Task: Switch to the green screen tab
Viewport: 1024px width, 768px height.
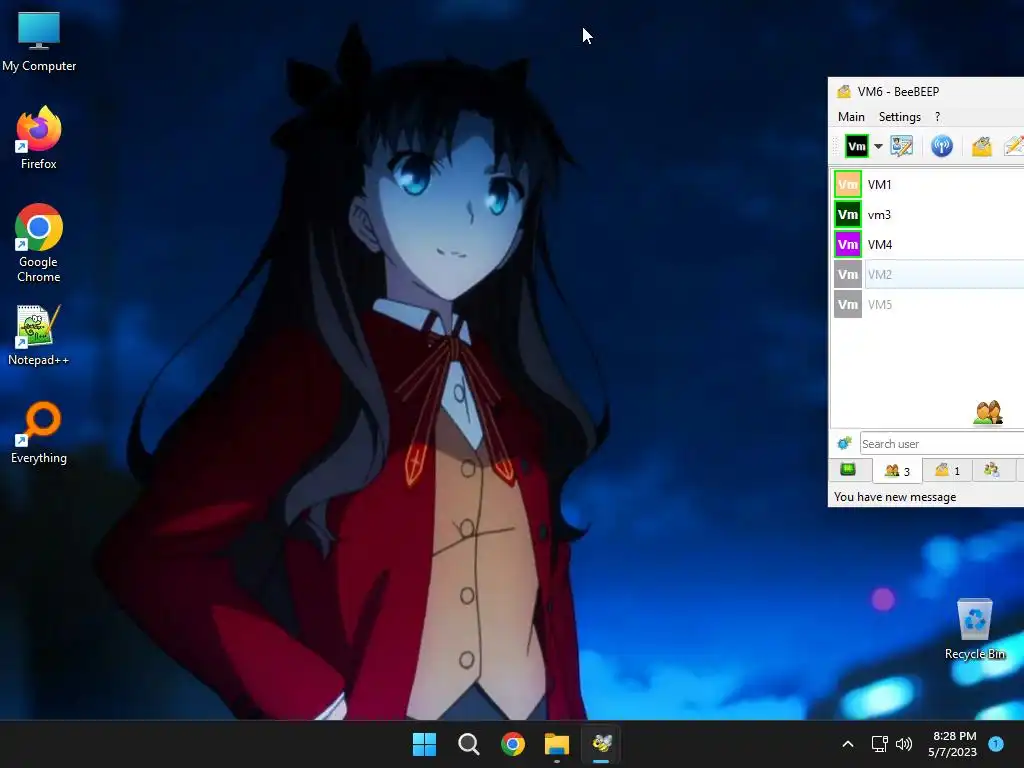Action: (x=848, y=470)
